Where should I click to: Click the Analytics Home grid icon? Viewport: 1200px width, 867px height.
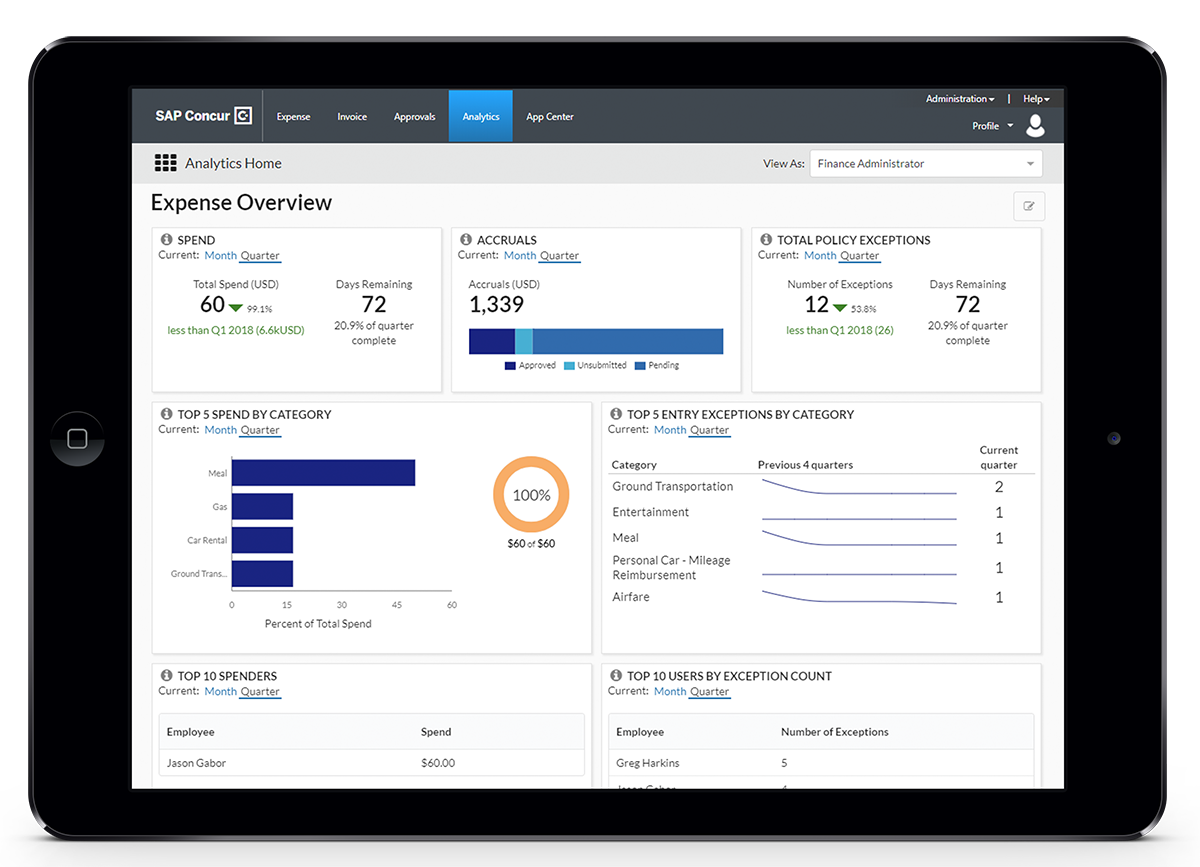tap(165, 162)
